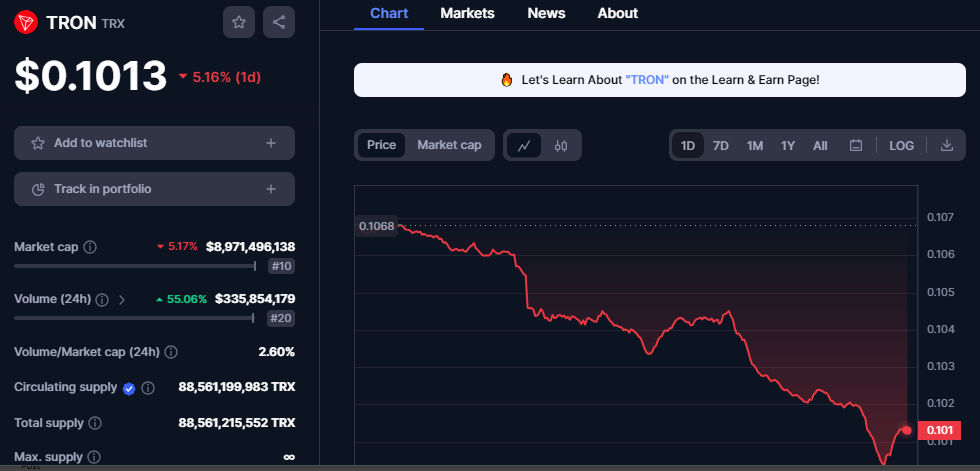Select the 1Y time range
The image size is (980, 471).
point(788,146)
